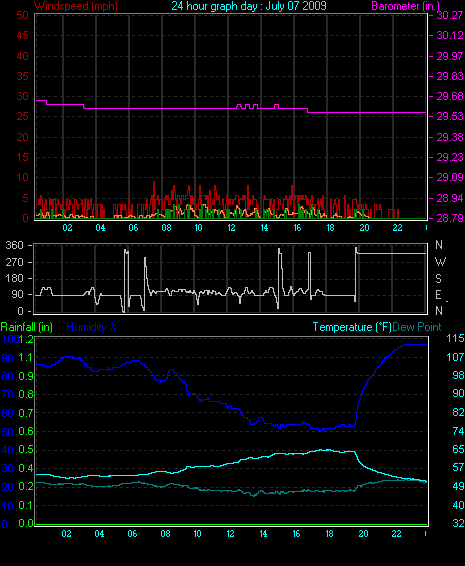Click the Temperature (°F) legend label
Image resolution: width=465 pixels, height=566 pixels.
352,327
